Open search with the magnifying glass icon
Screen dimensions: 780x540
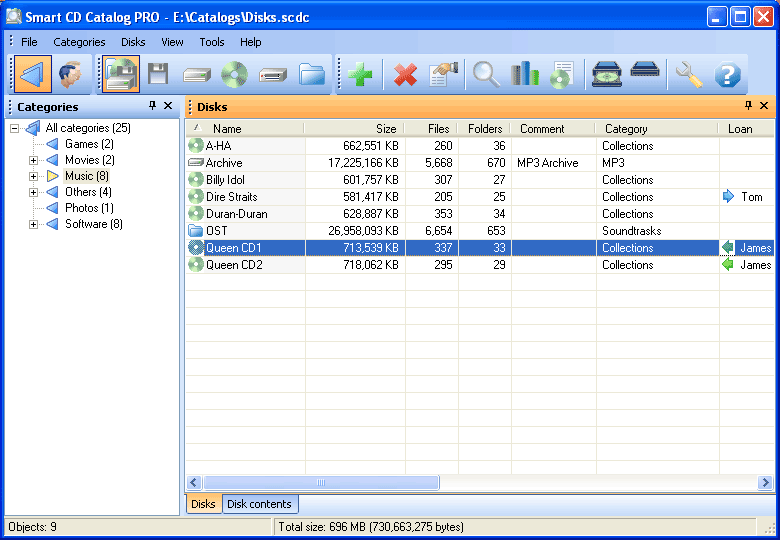[x=486, y=75]
